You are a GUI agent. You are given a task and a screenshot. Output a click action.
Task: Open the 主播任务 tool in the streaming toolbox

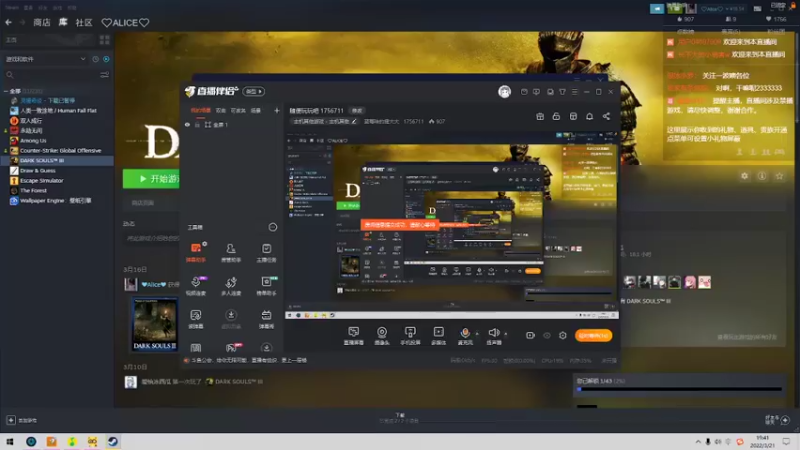click(x=266, y=252)
